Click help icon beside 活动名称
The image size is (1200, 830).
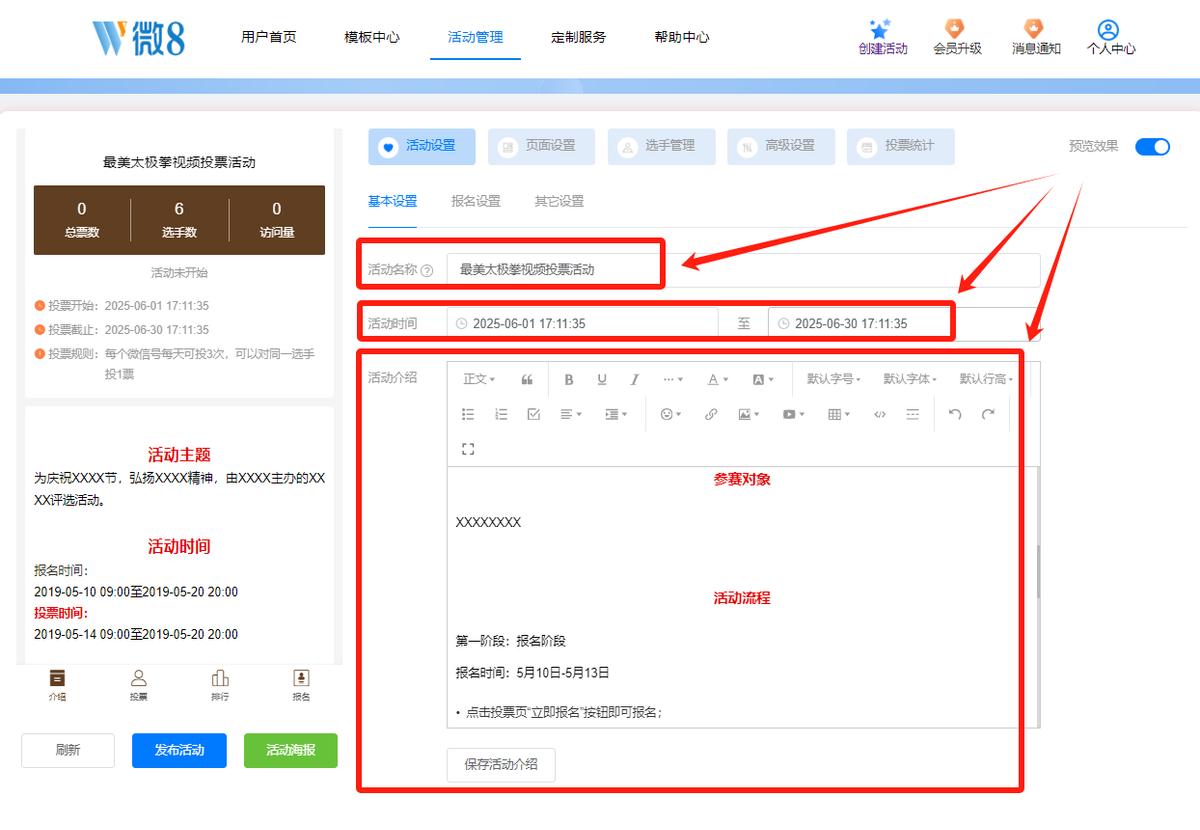(x=427, y=270)
